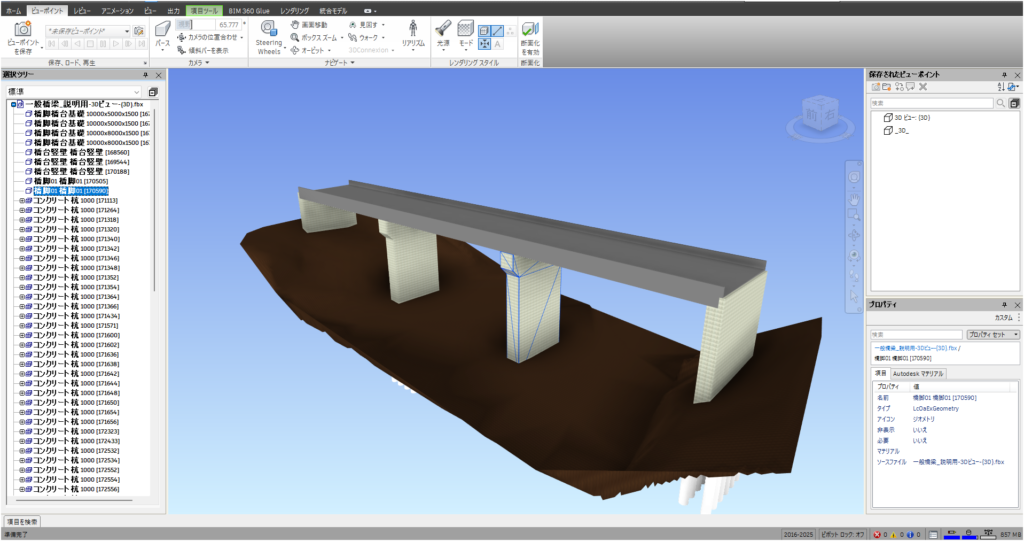Open the プロパティ セット dropdown

992,334
